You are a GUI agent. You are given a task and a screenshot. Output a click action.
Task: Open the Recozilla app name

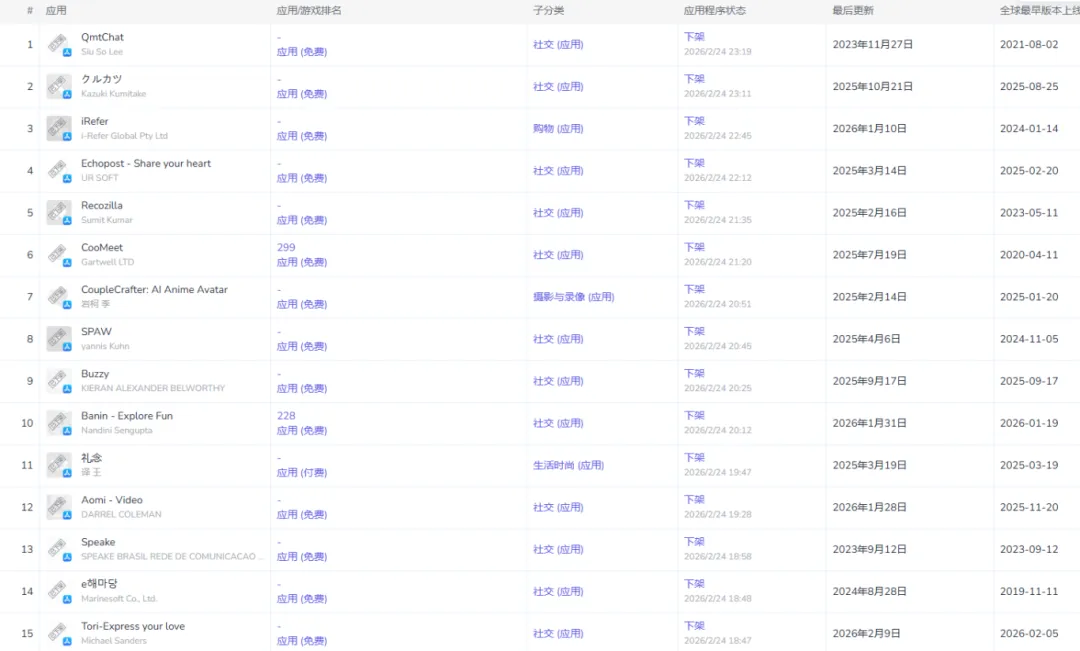click(x=102, y=205)
